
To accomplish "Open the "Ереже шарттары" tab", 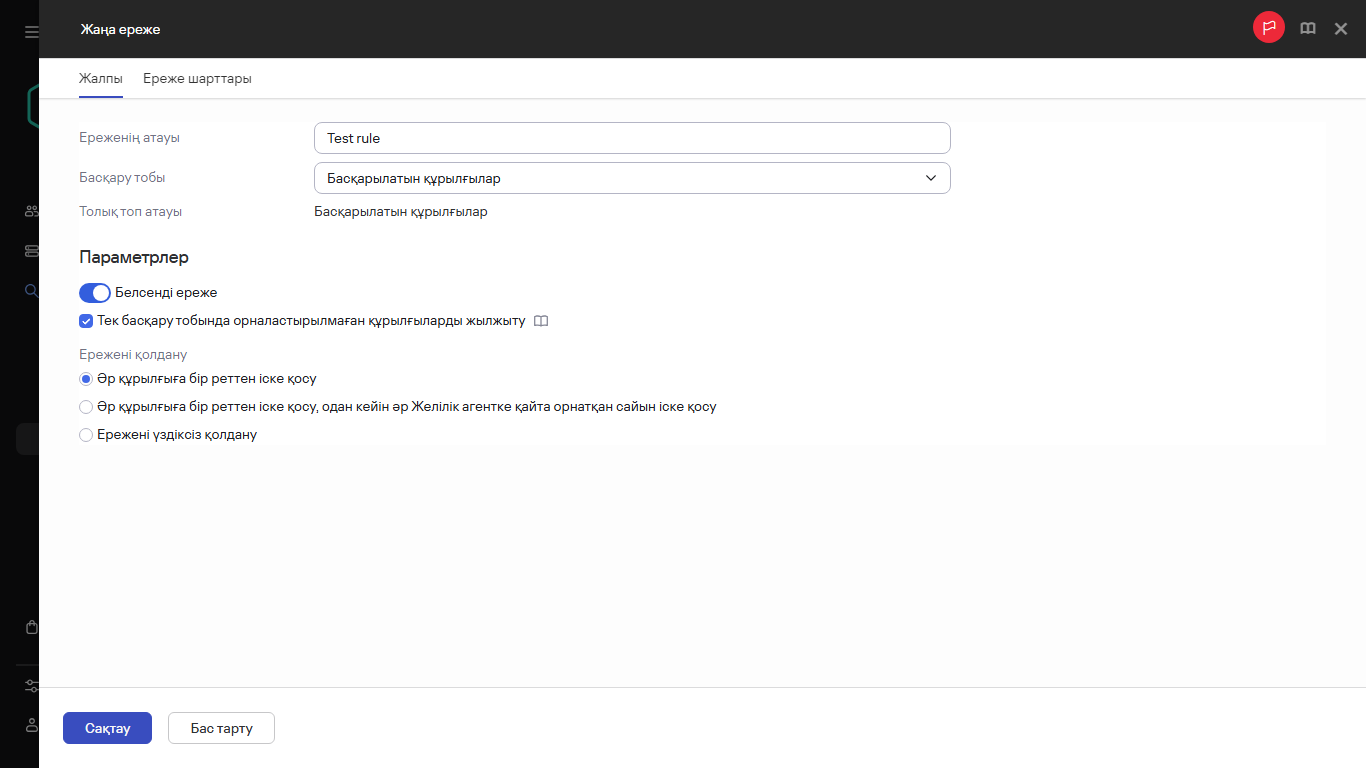I will (x=197, y=78).
